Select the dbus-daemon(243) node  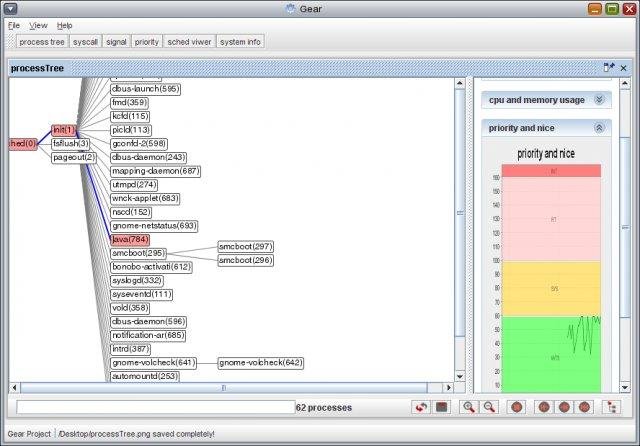coord(149,158)
